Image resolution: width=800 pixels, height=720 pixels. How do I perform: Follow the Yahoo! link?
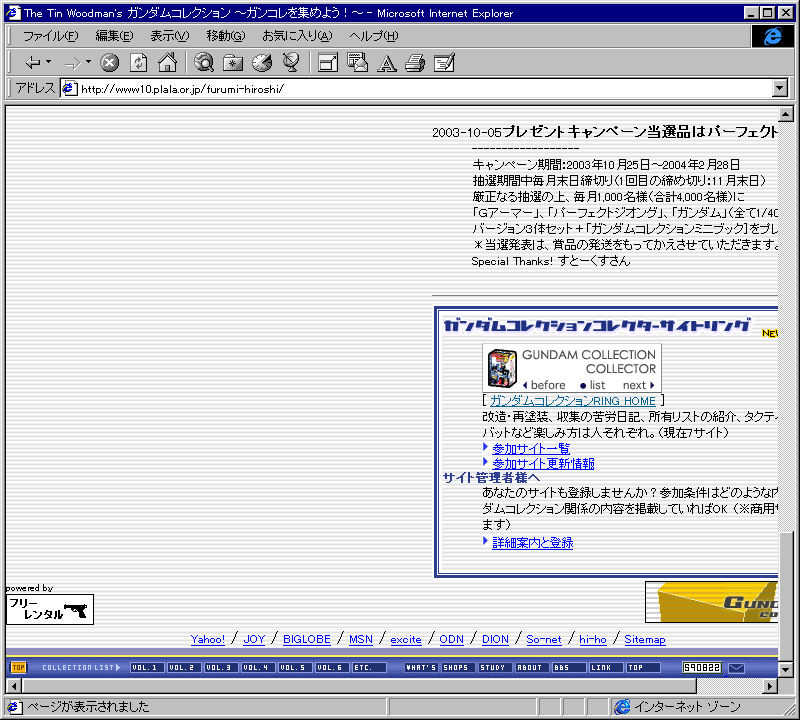[x=208, y=639]
